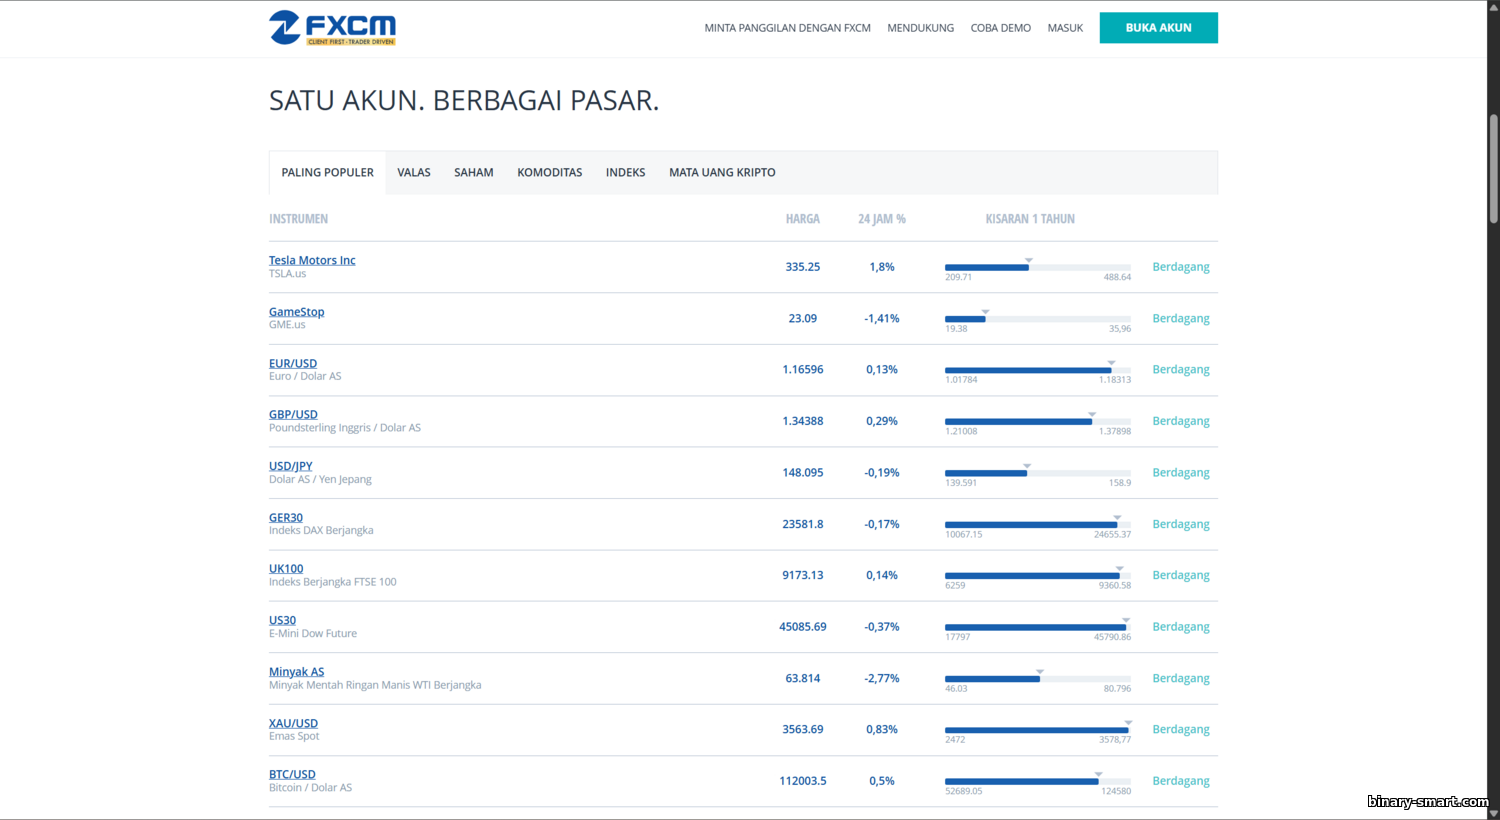This screenshot has height=820, width=1500.
Task: Click Berdagang next to XAU/USD
Action: point(1180,730)
